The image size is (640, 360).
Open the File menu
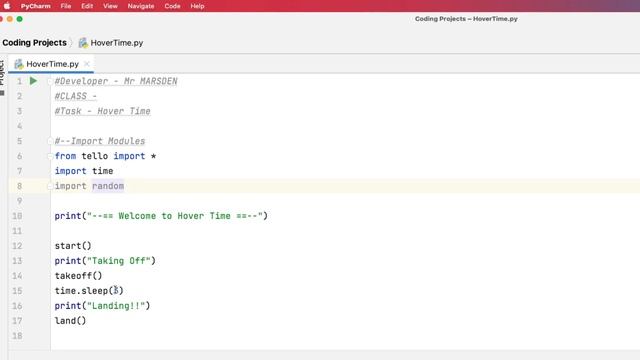pos(66,6)
